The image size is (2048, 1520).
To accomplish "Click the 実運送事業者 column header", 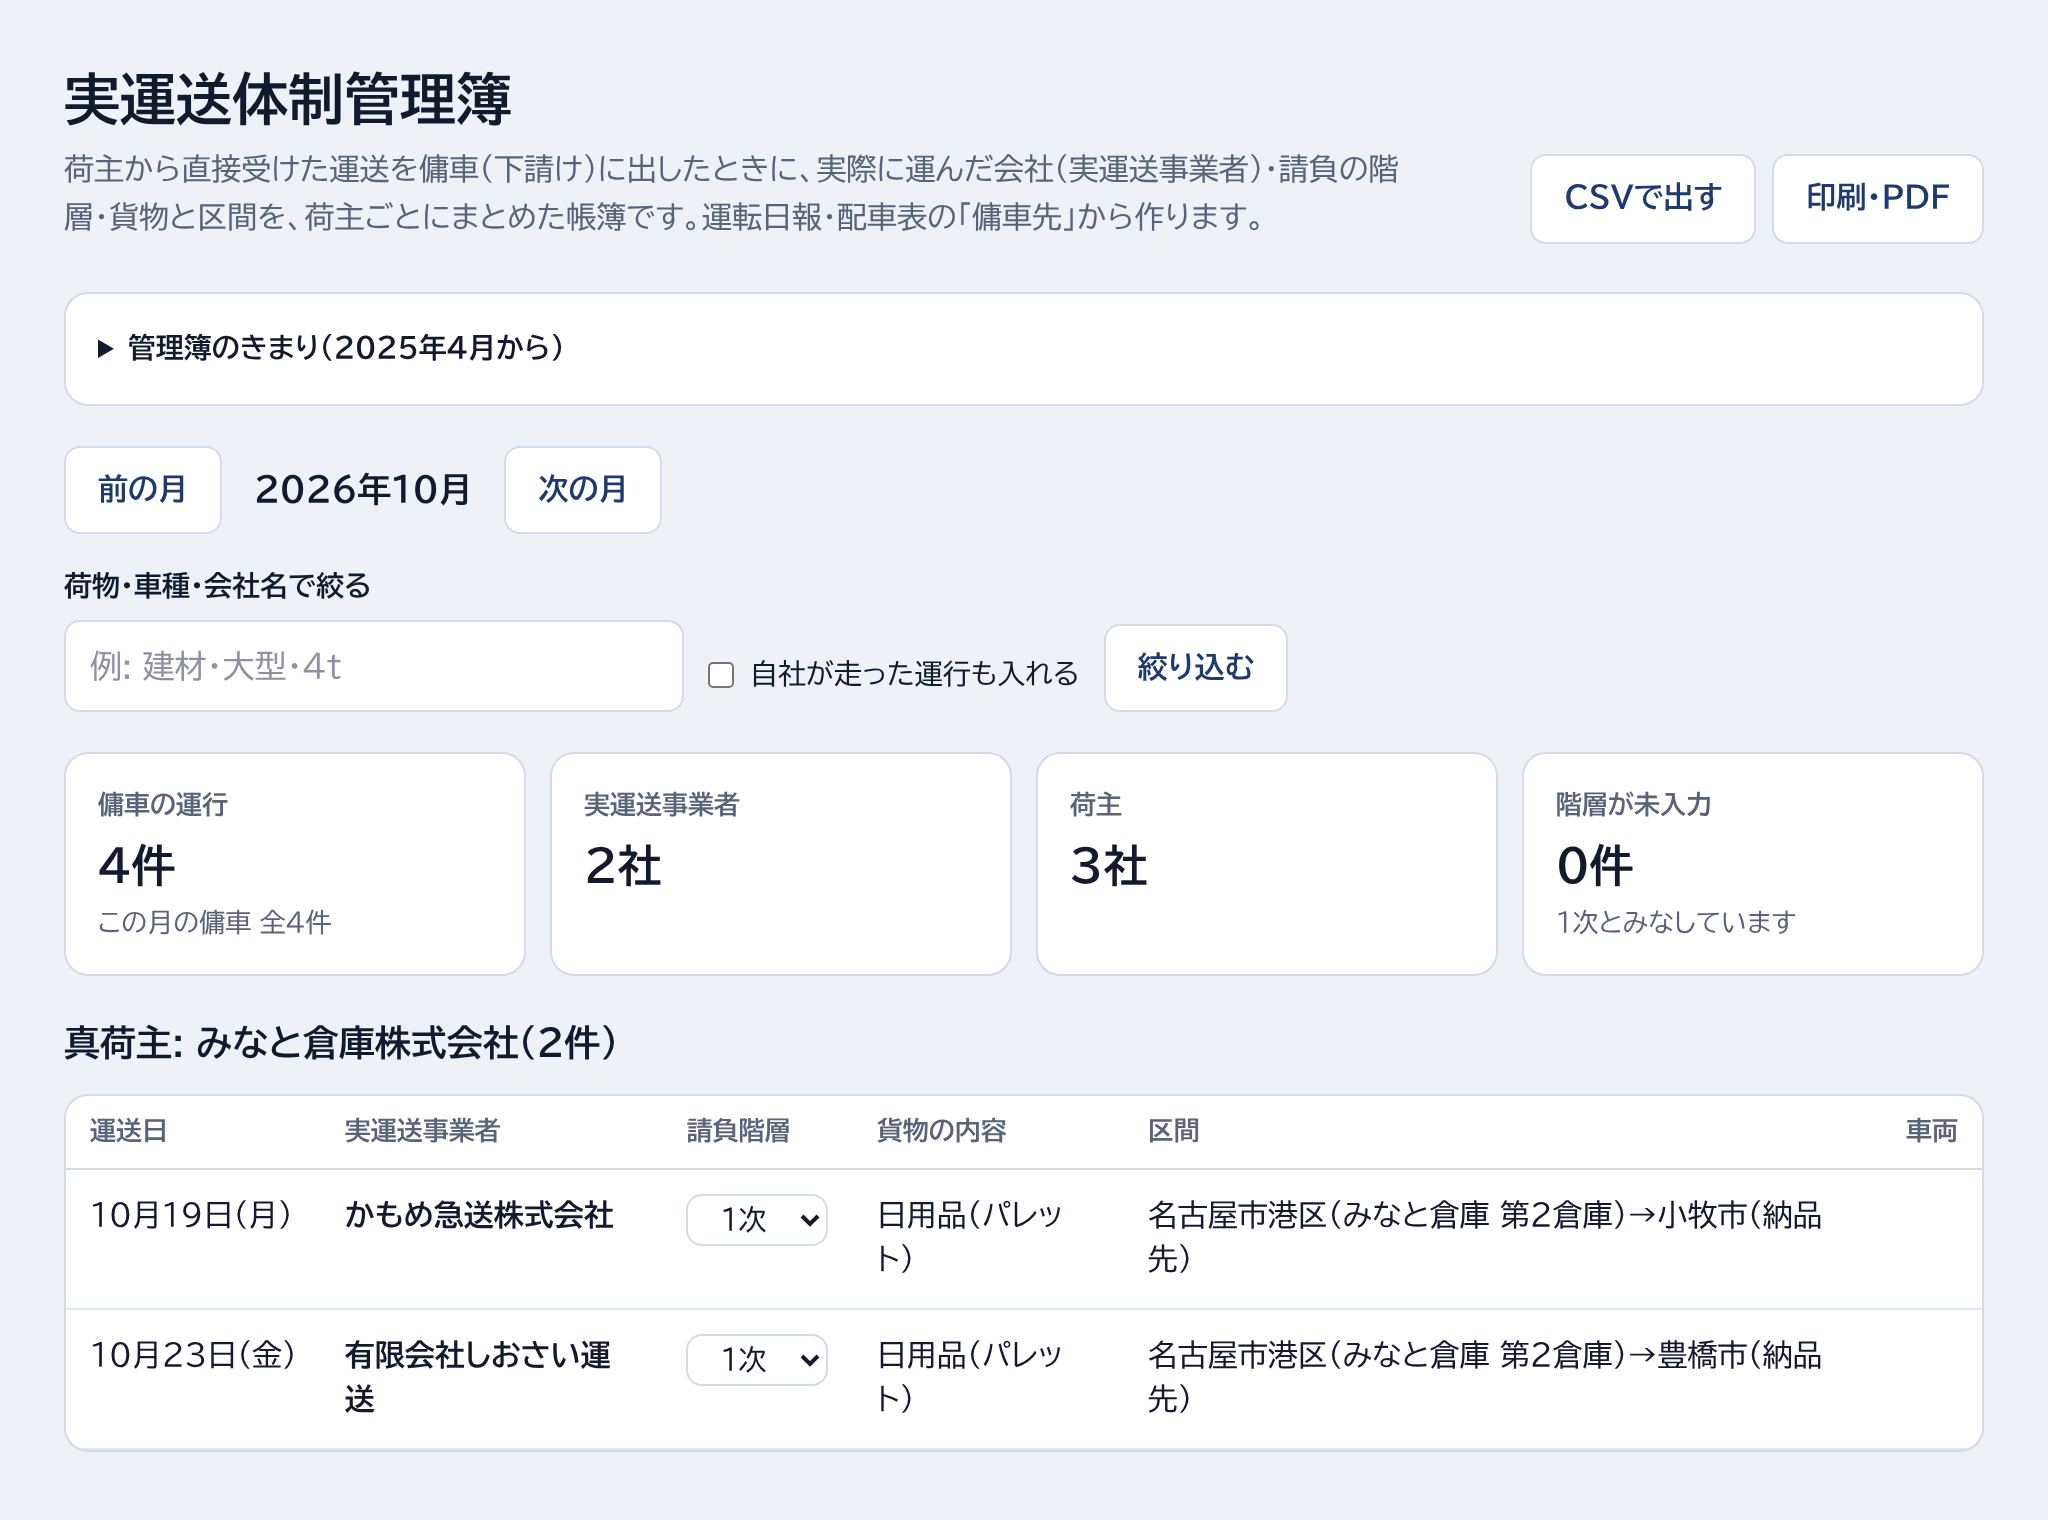I will pyautogui.click(x=422, y=1131).
